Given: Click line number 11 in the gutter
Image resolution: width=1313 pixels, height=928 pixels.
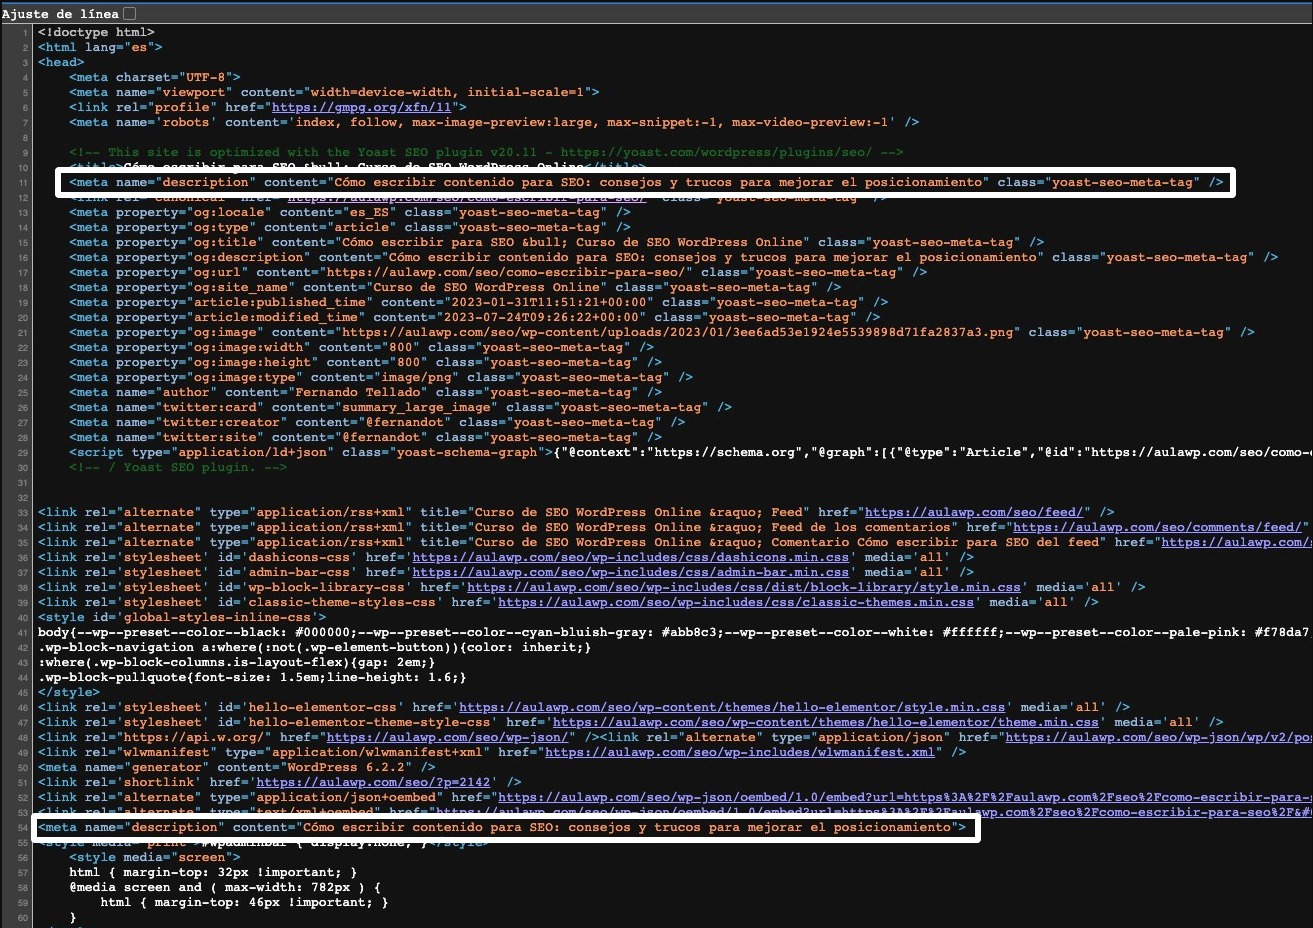Looking at the screenshot, I should (x=23, y=182).
